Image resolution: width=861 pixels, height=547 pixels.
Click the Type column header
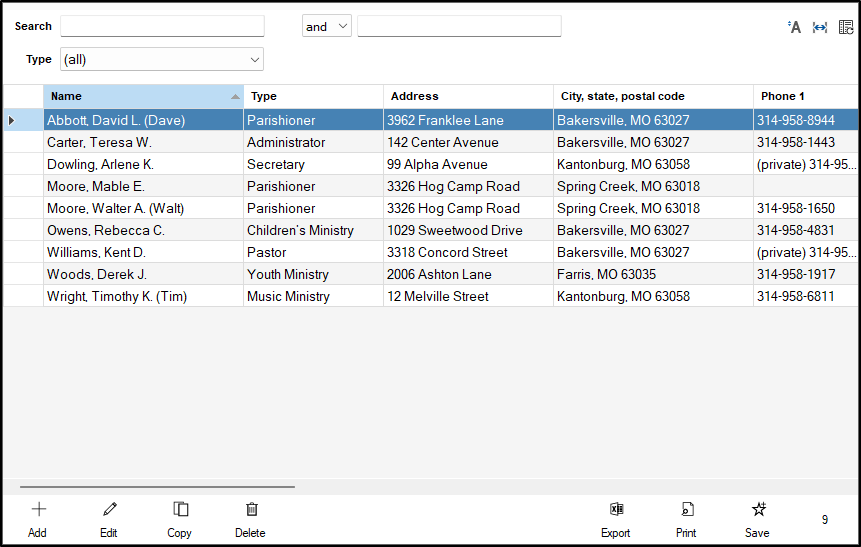(312, 96)
